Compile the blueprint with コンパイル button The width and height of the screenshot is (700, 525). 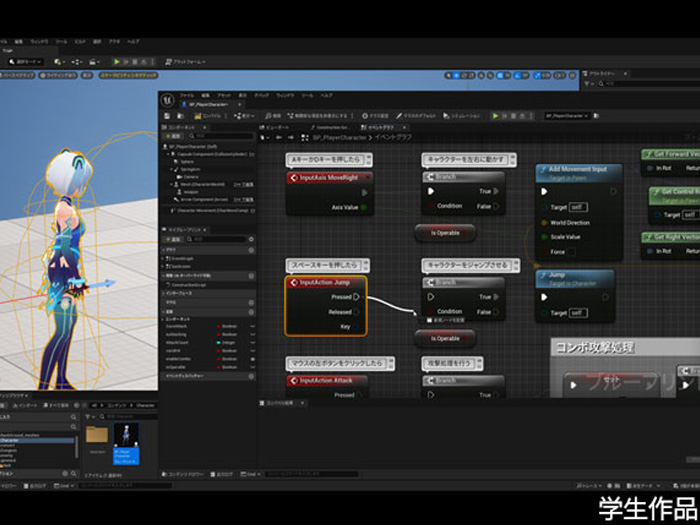(x=208, y=116)
